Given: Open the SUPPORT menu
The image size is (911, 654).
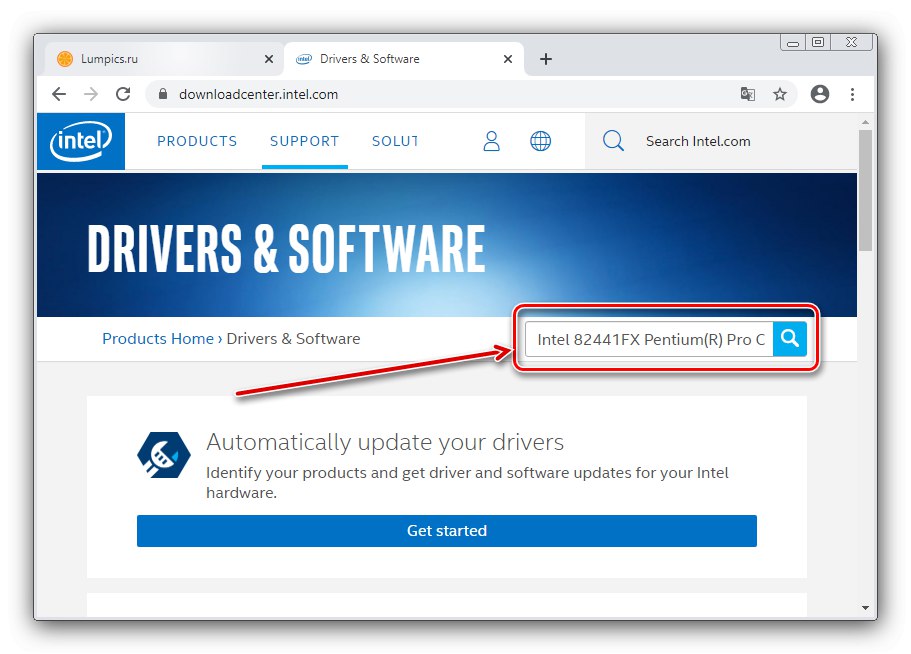Looking at the screenshot, I should (x=304, y=141).
